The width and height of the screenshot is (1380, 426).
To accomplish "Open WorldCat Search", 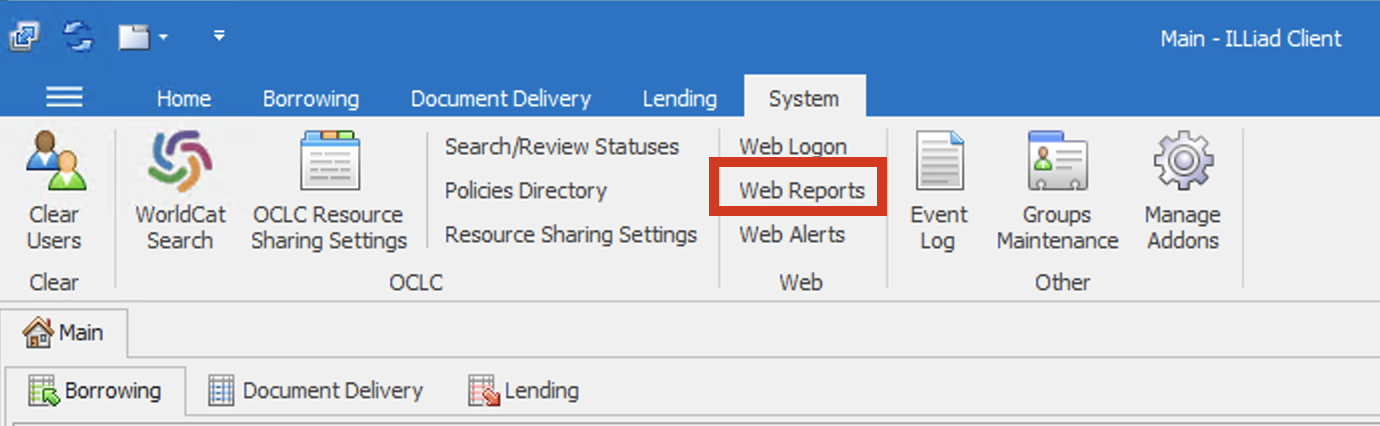I will pyautogui.click(x=181, y=164).
